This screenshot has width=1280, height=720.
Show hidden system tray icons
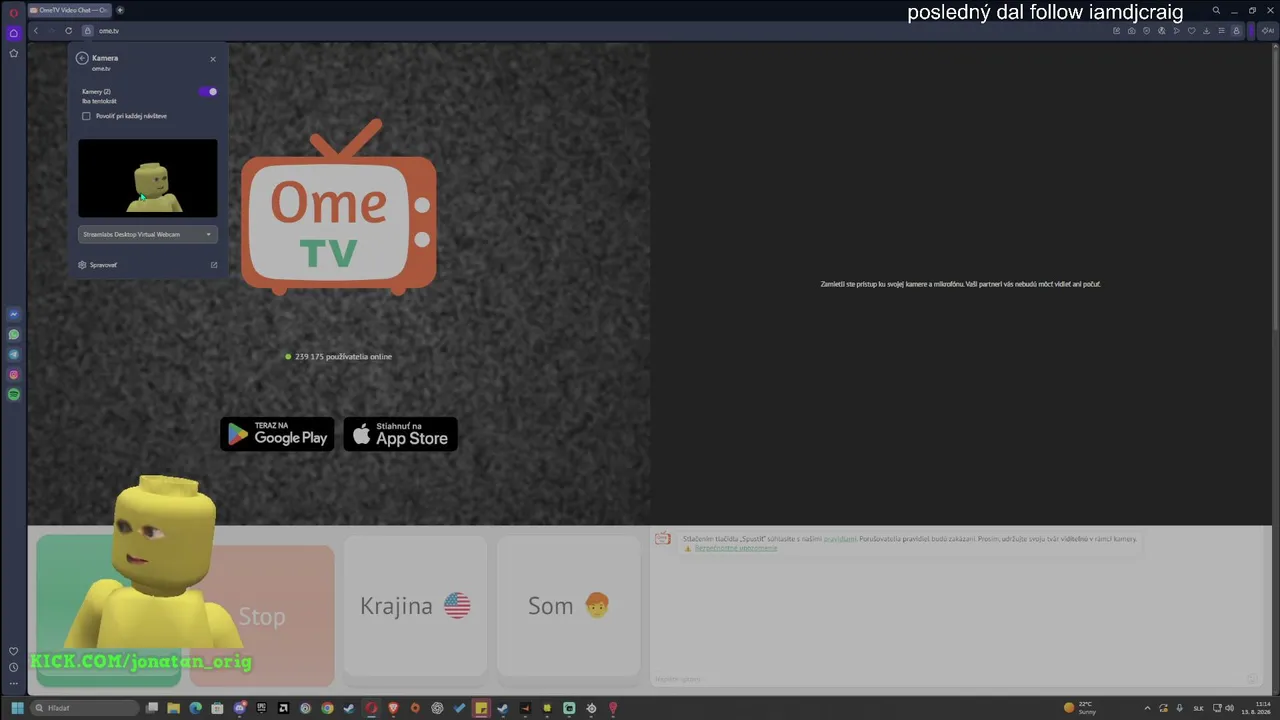pyautogui.click(x=1147, y=708)
